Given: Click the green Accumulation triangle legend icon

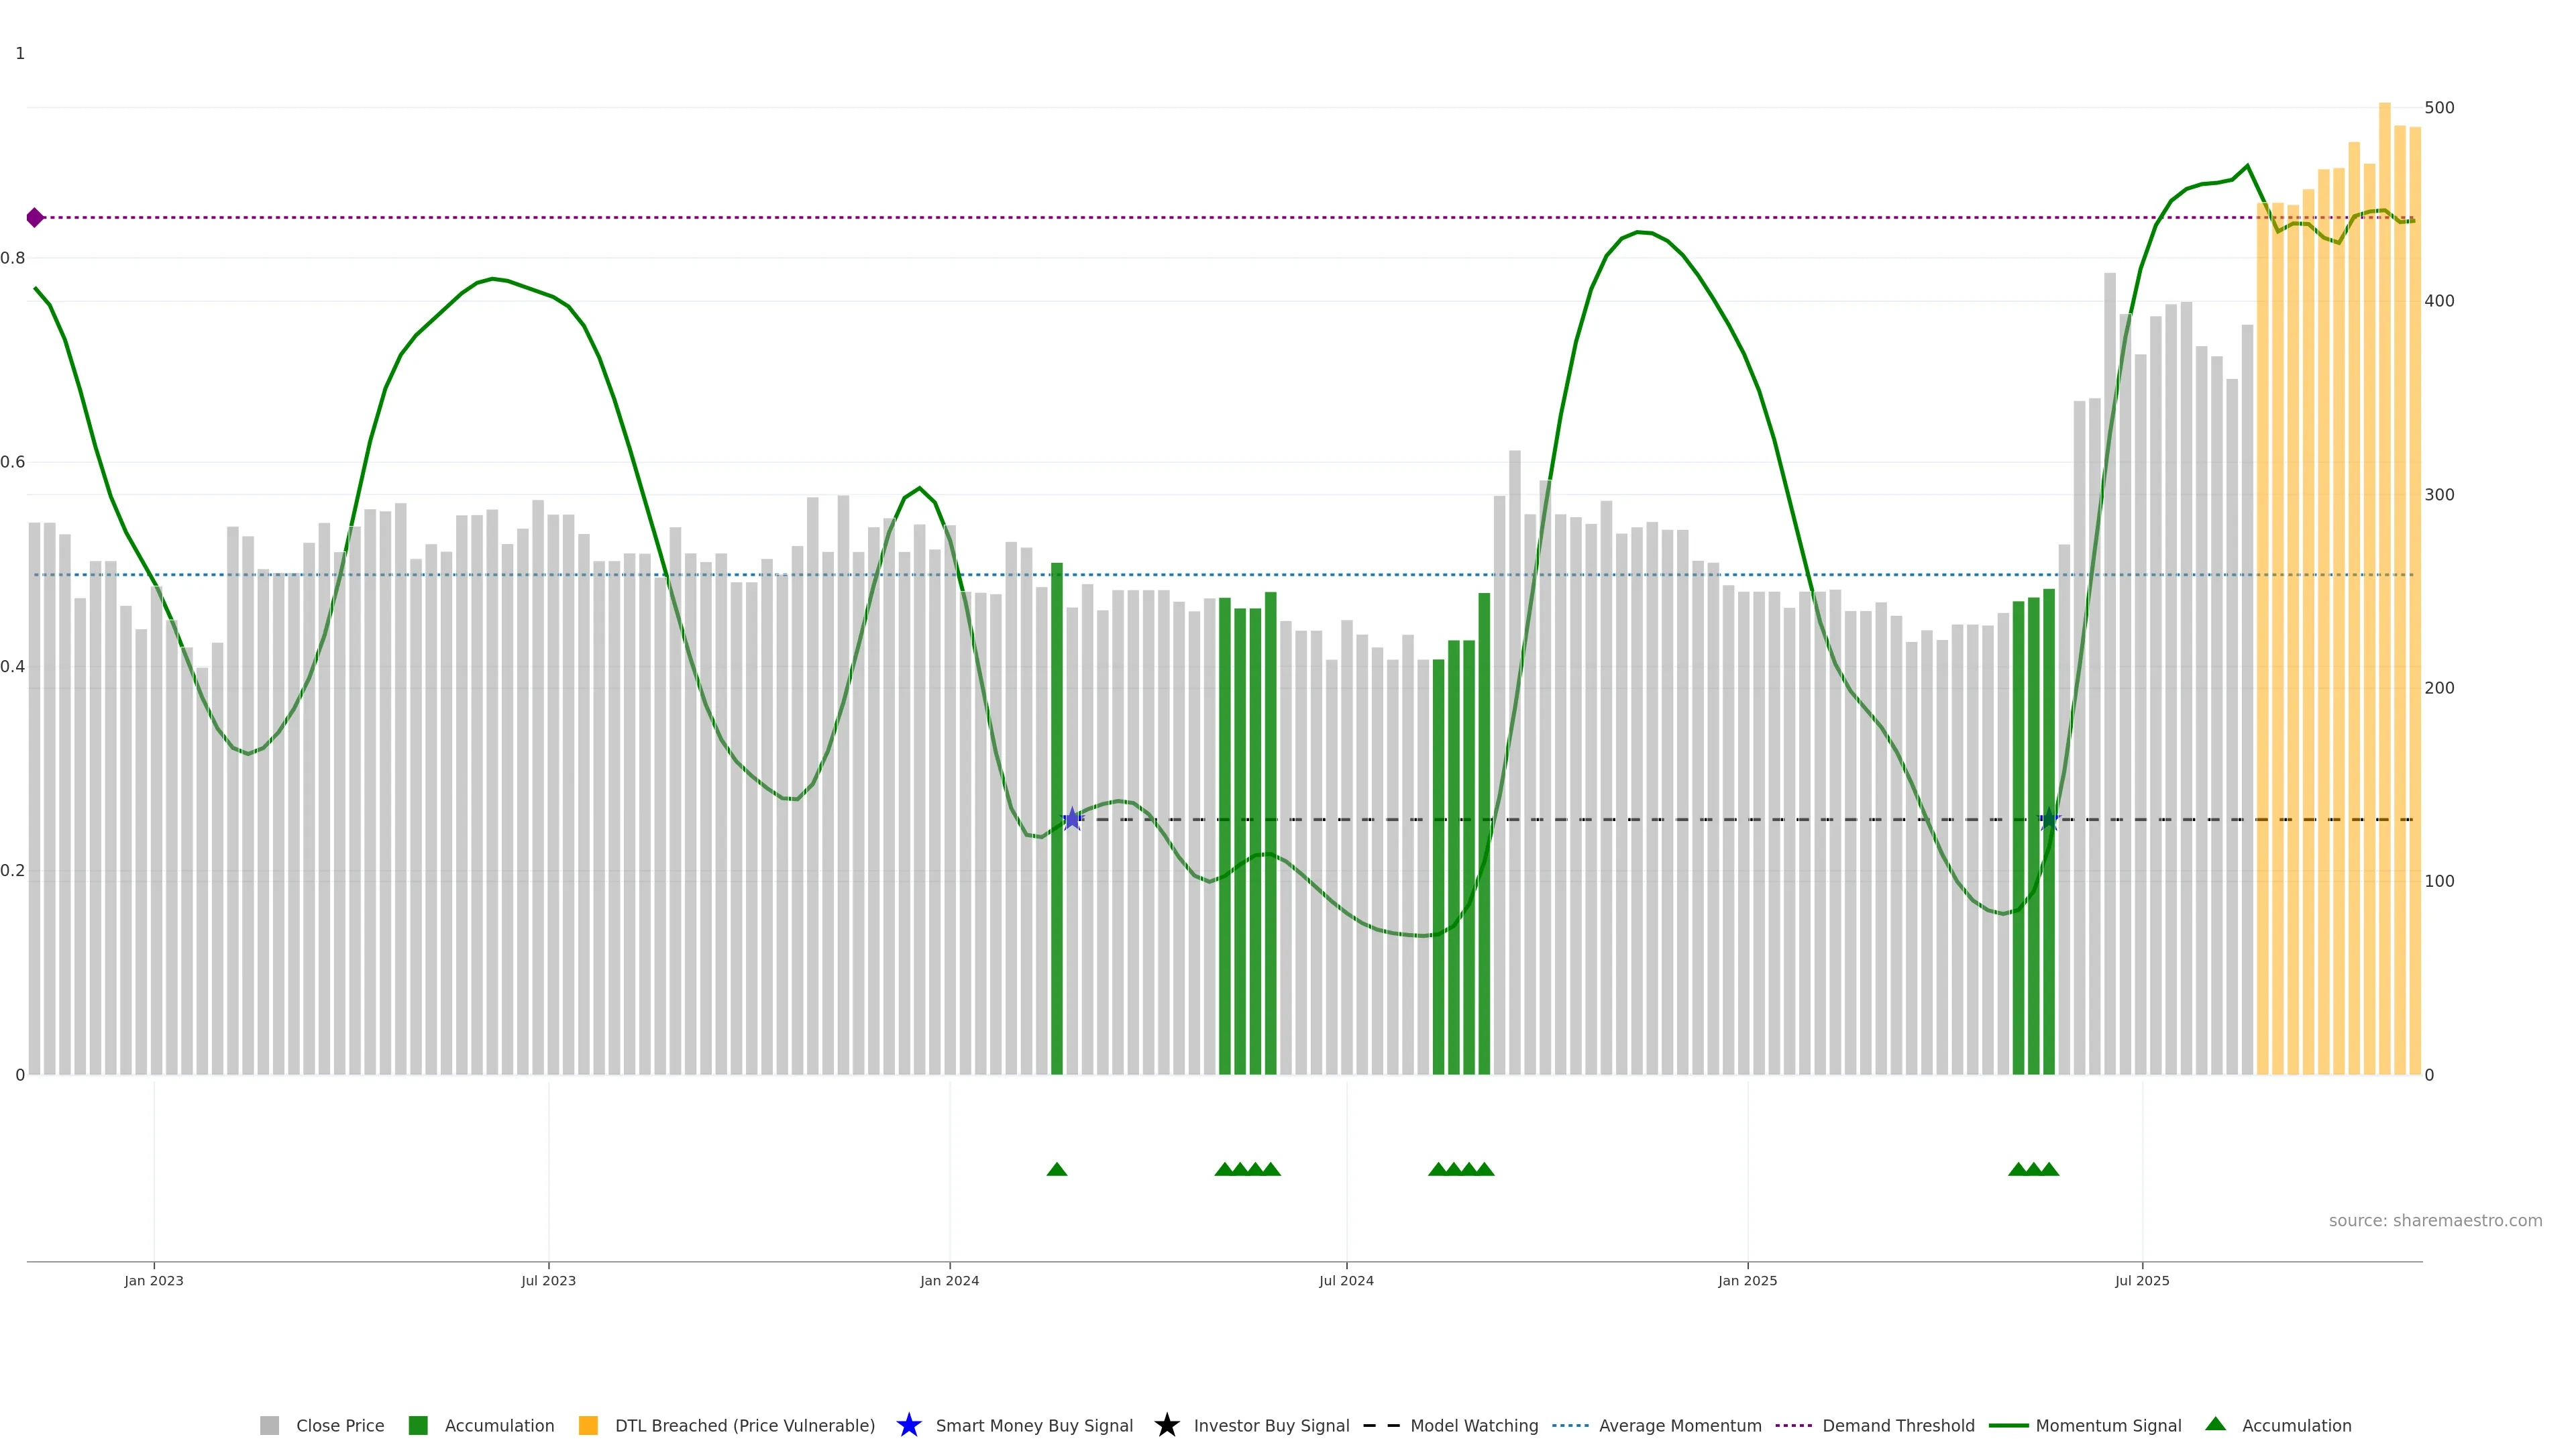Looking at the screenshot, I should coord(2215,1424).
